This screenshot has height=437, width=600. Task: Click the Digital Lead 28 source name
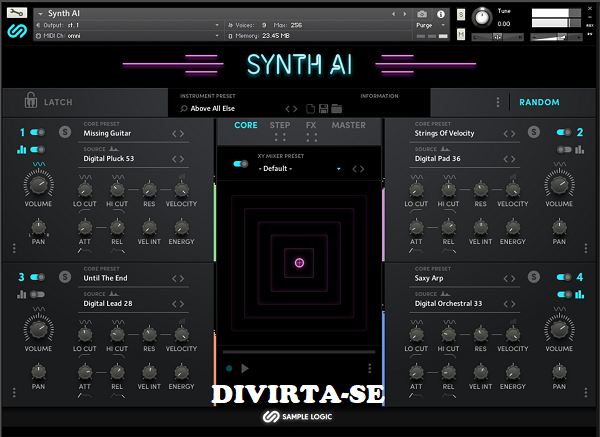(108, 303)
